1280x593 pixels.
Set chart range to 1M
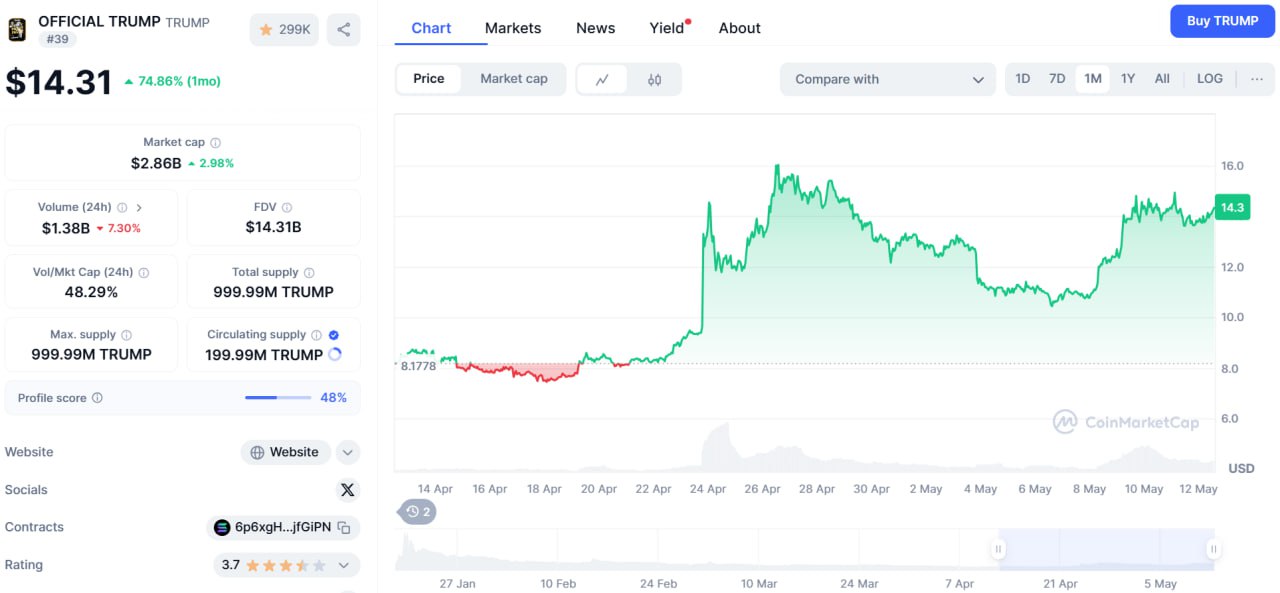[1093, 79]
